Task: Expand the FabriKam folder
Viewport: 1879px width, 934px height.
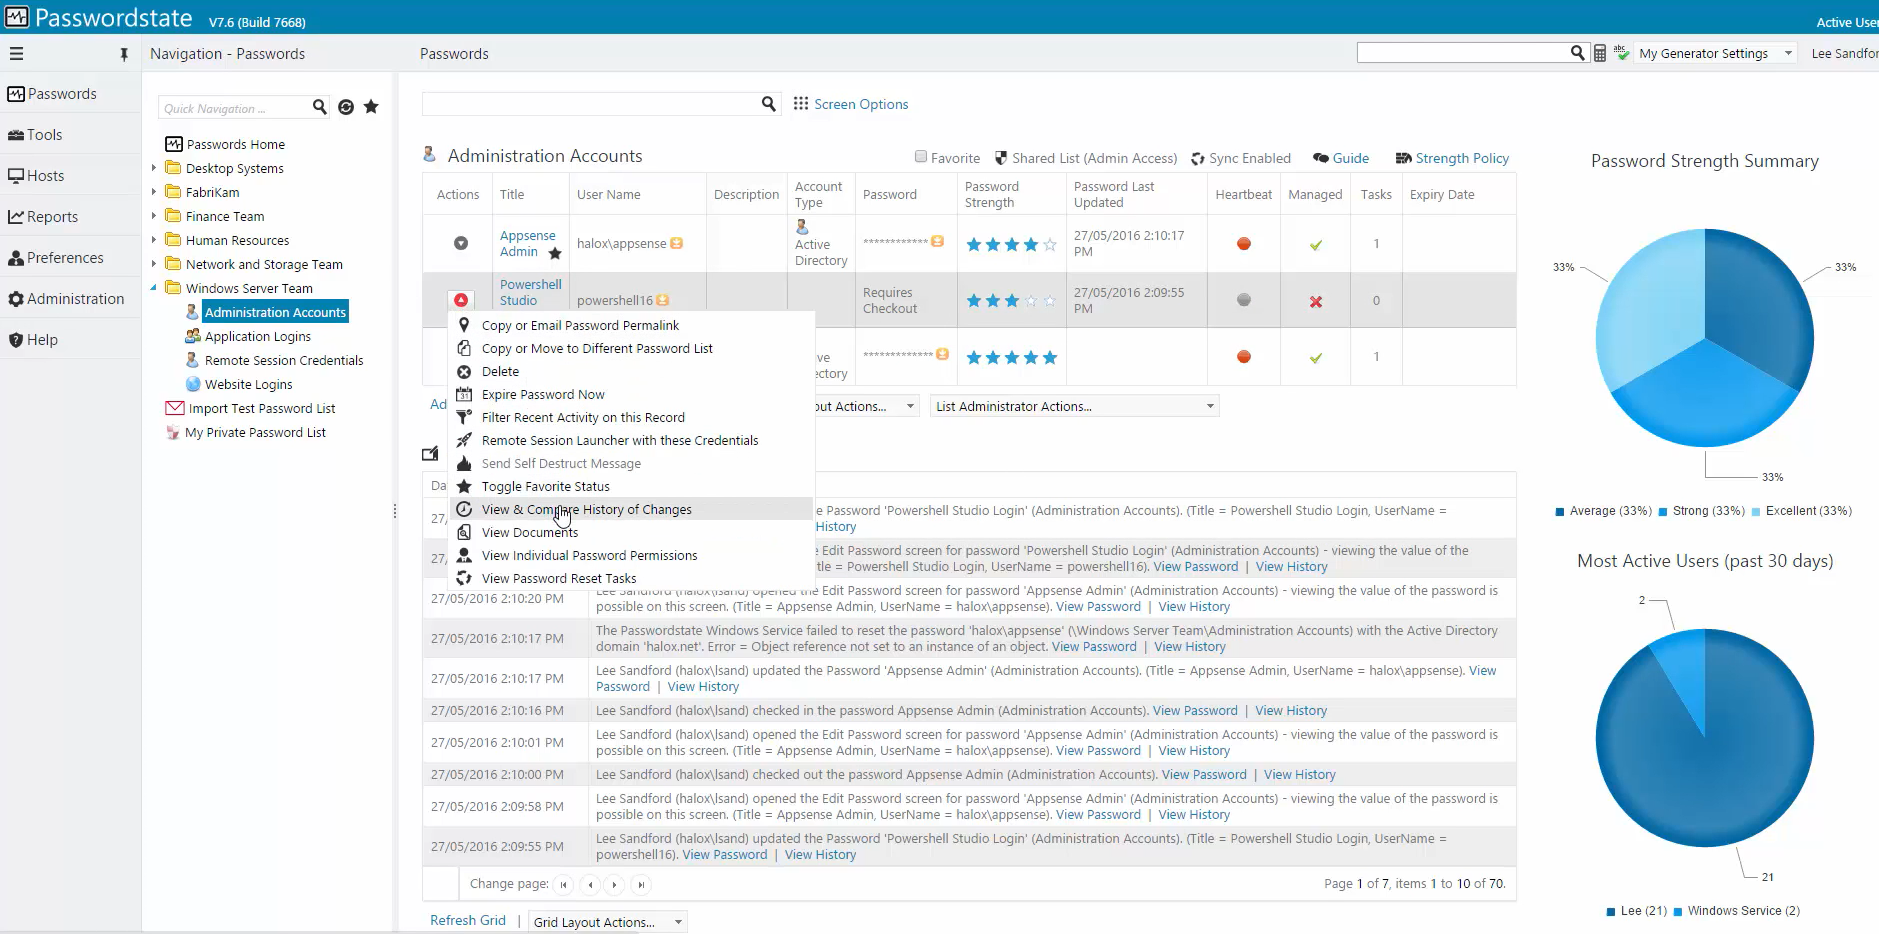Action: [154, 192]
